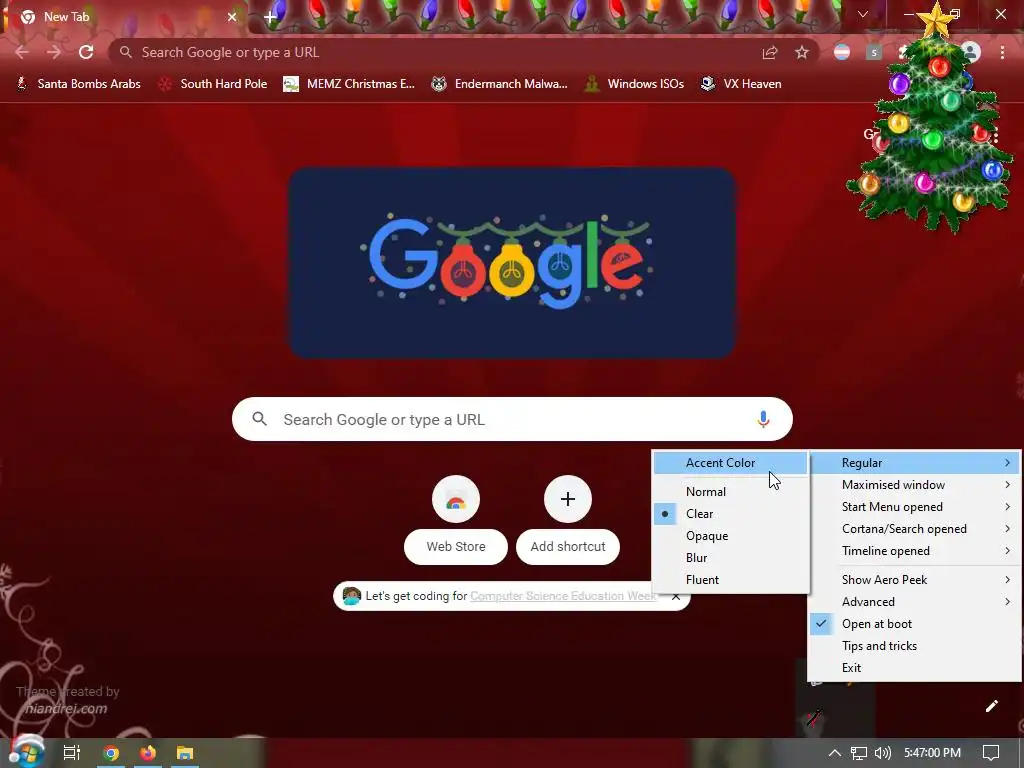Close the New Tab tab
Image resolution: width=1024 pixels, height=768 pixels.
pyautogui.click(x=232, y=17)
